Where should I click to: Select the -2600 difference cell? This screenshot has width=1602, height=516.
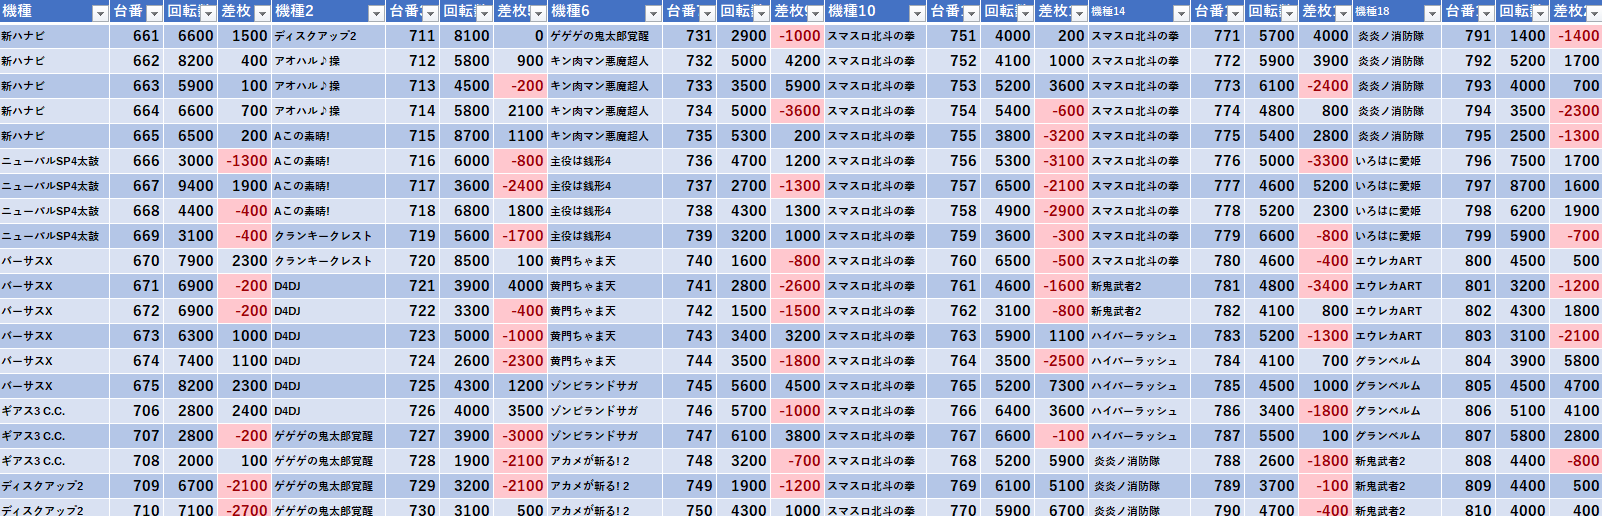click(x=798, y=286)
